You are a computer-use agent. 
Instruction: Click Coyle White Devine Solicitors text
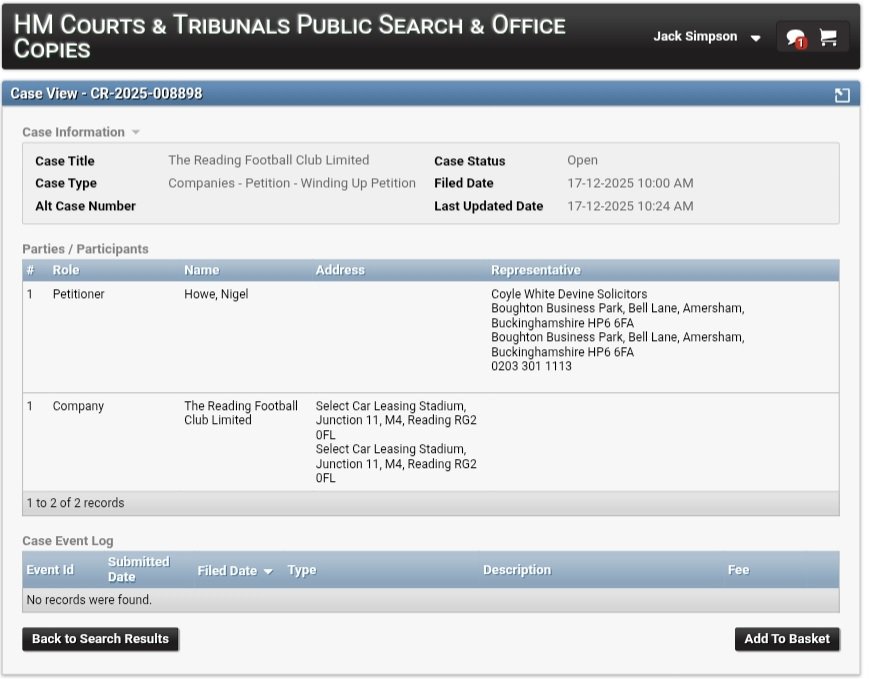tap(569, 294)
